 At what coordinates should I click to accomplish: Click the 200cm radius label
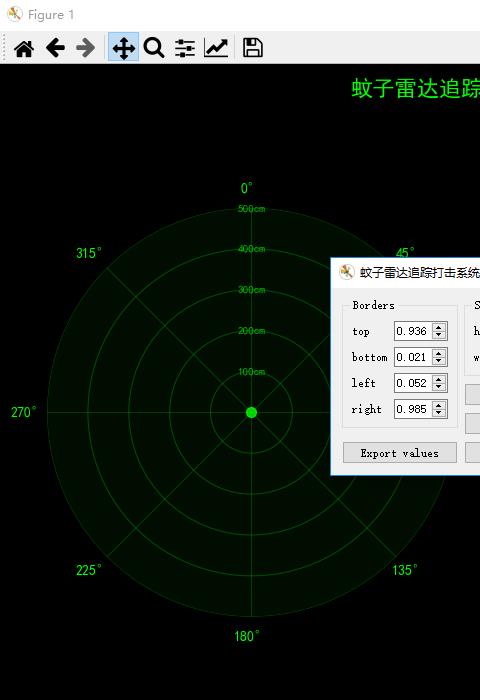[x=251, y=331]
